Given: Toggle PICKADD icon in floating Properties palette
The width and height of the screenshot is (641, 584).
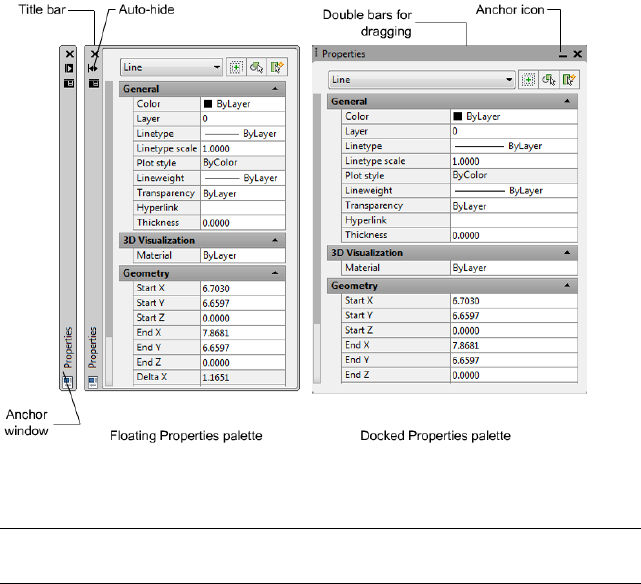Looking at the screenshot, I should [x=236, y=67].
